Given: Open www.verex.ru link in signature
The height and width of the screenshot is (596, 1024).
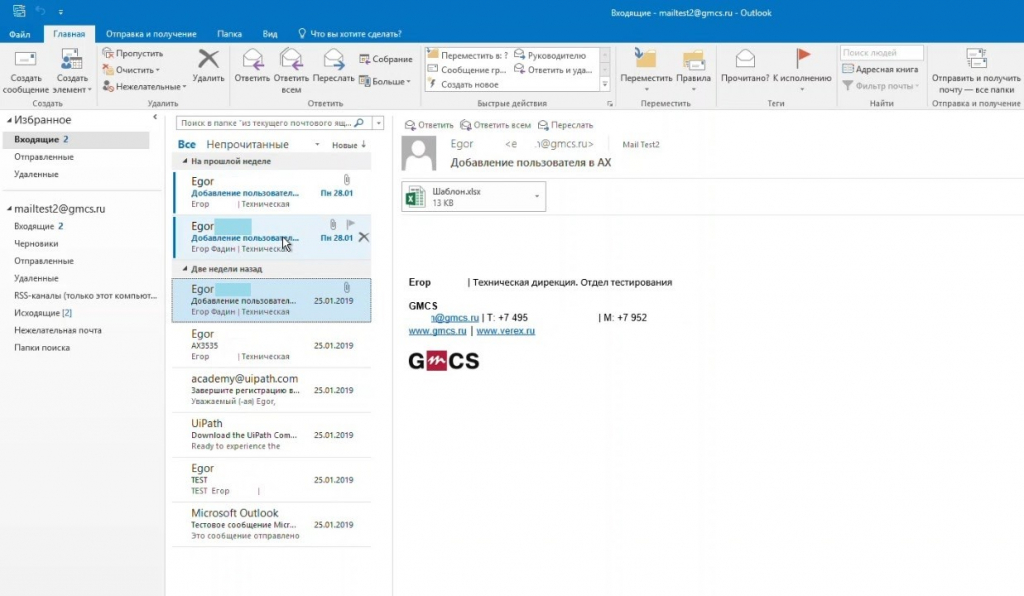Looking at the screenshot, I should pos(505,331).
